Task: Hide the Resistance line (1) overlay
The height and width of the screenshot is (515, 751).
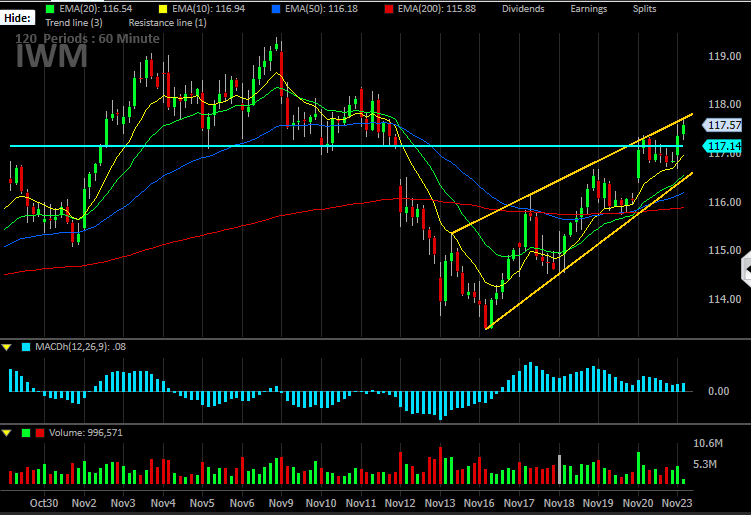Action: [x=167, y=23]
